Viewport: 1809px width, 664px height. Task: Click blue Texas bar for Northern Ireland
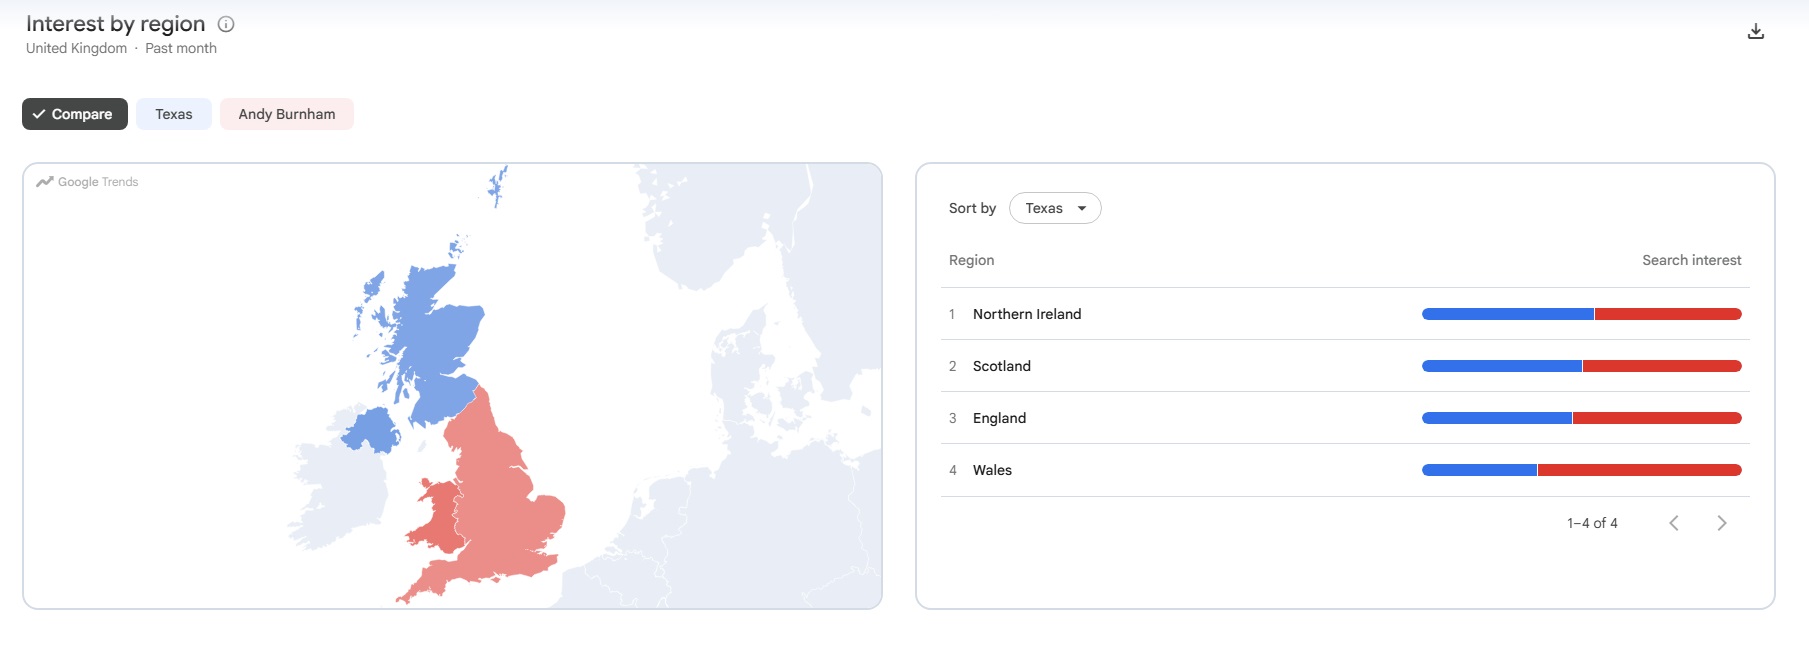point(1508,314)
